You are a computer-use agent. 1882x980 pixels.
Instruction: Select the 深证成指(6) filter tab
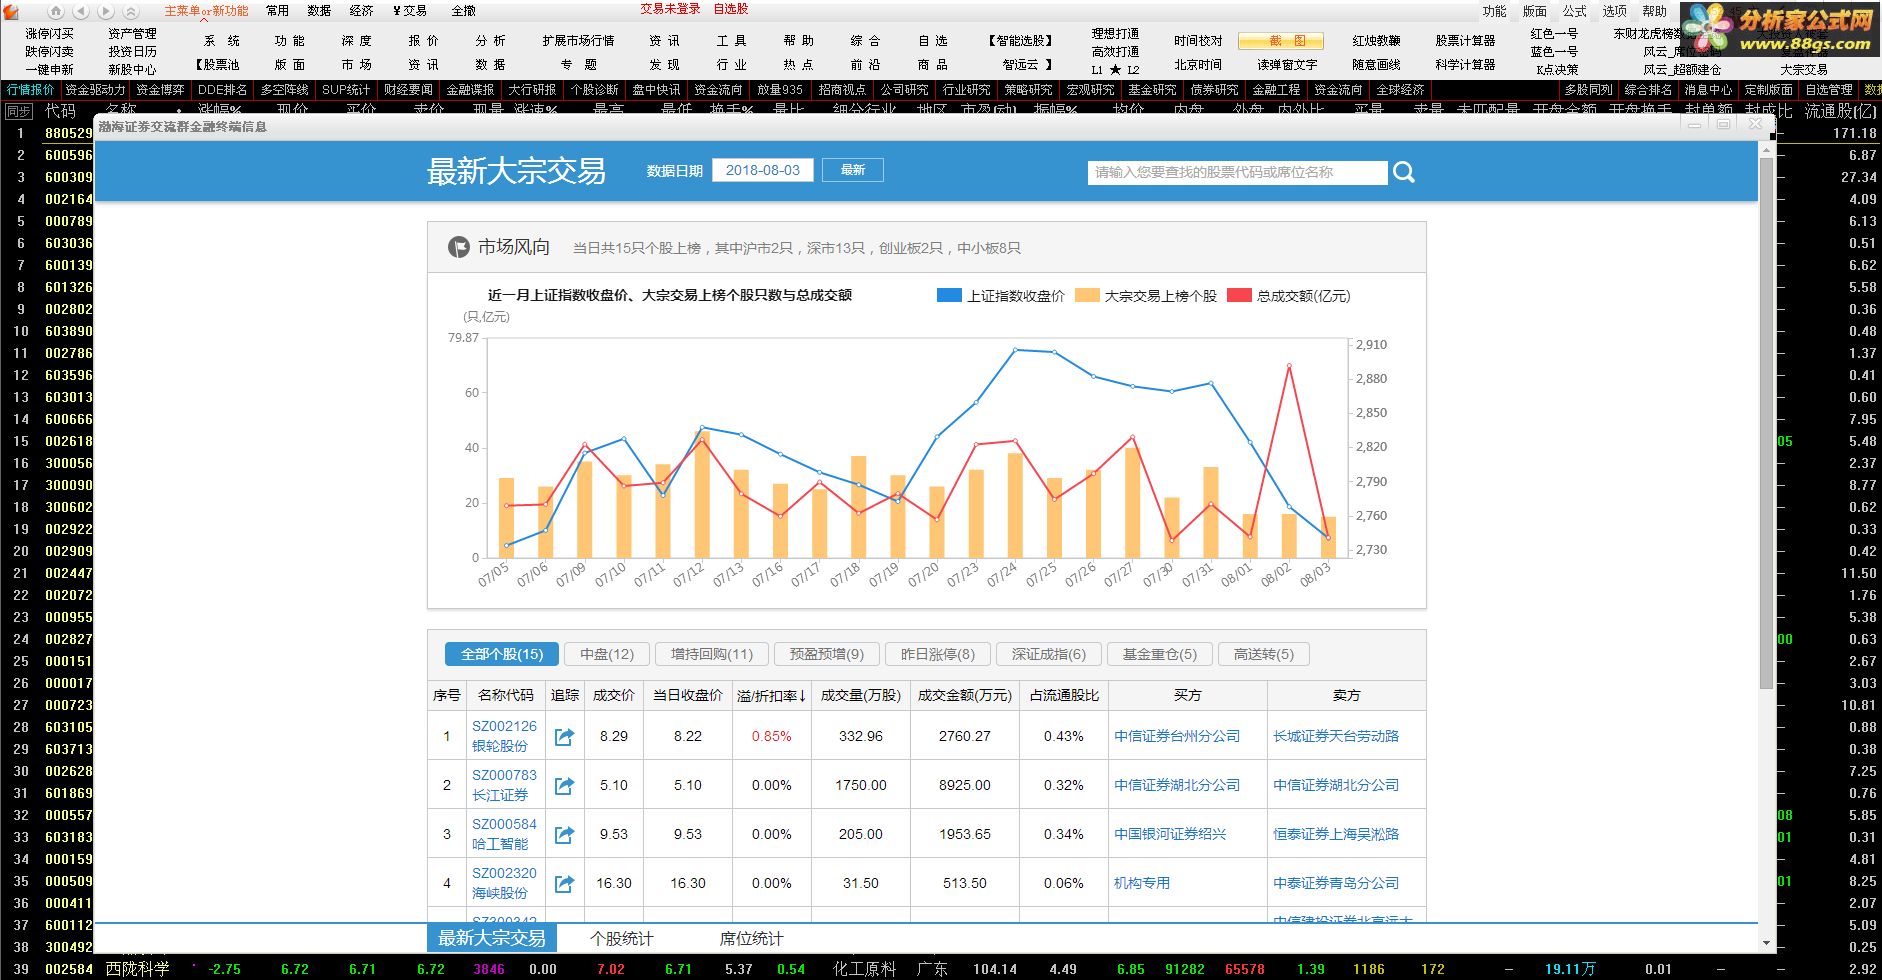[x=1048, y=654]
